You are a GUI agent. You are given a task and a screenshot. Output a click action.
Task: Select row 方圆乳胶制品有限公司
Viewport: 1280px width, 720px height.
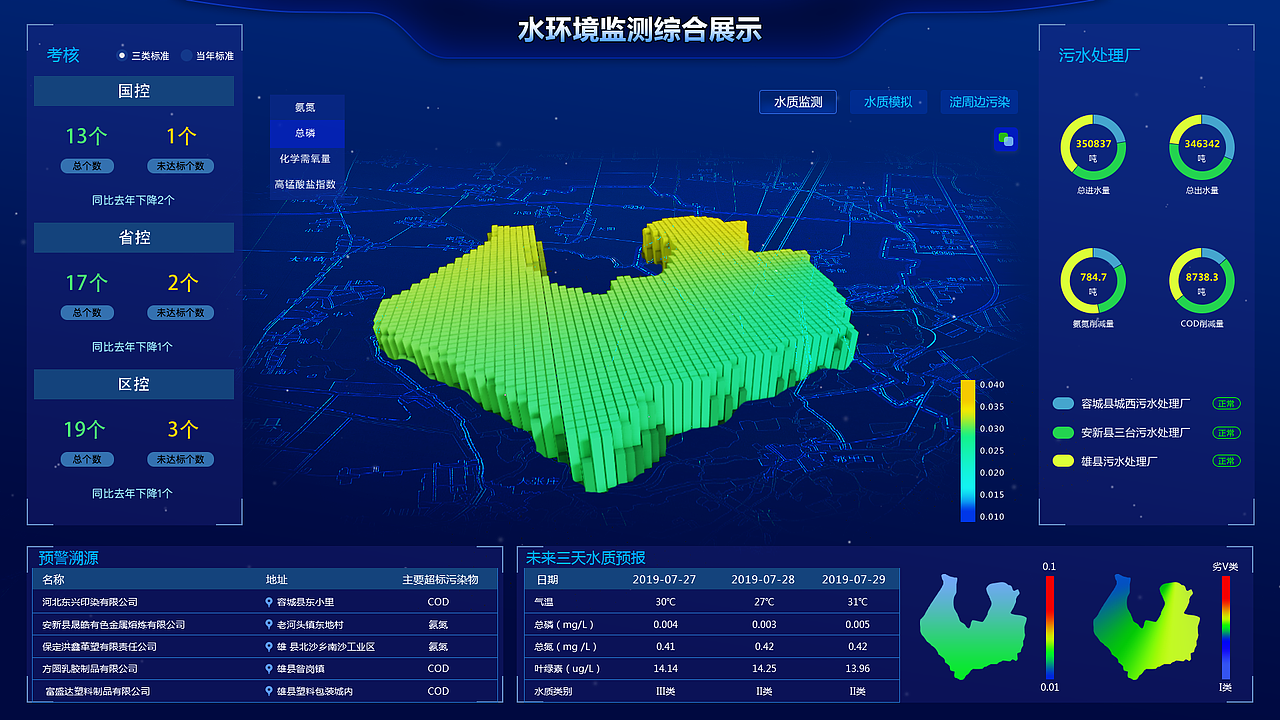265,668
